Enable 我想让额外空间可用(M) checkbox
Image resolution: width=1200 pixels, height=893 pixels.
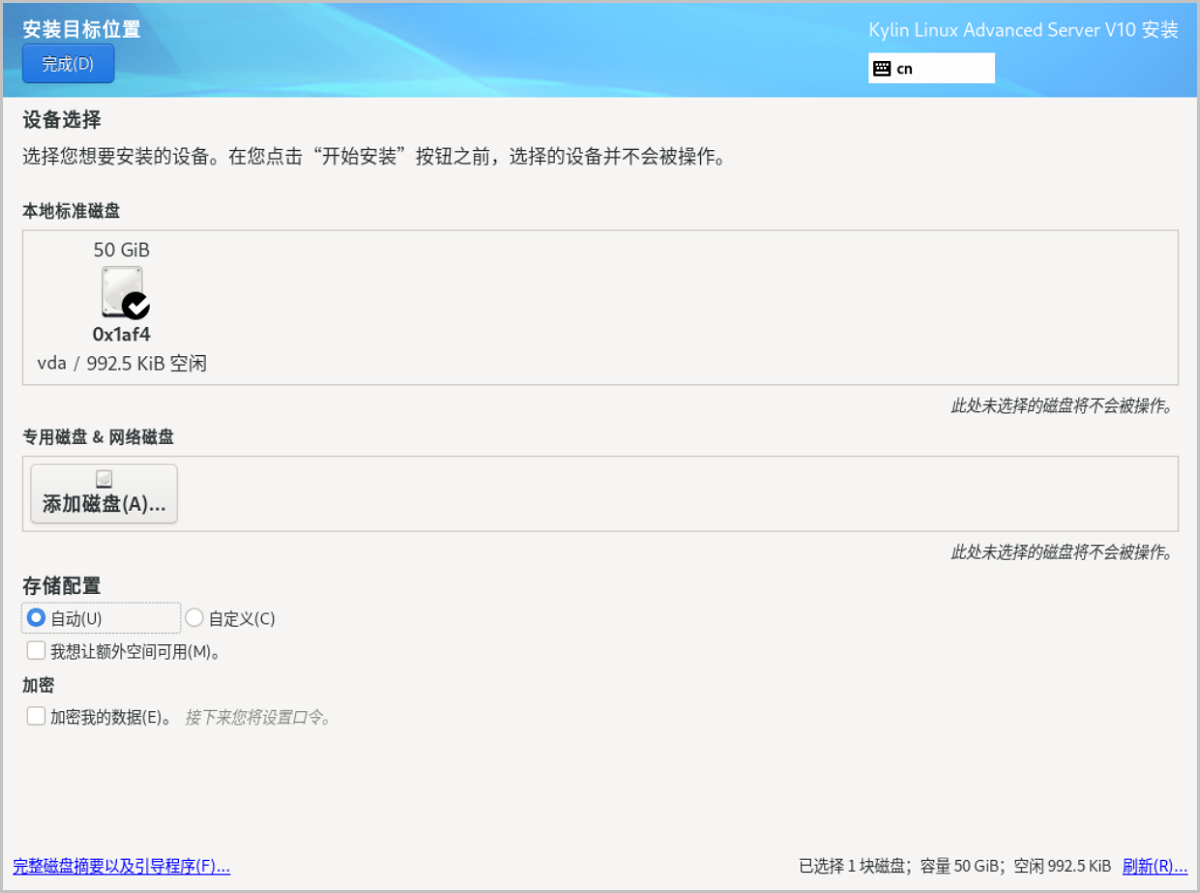(x=36, y=651)
